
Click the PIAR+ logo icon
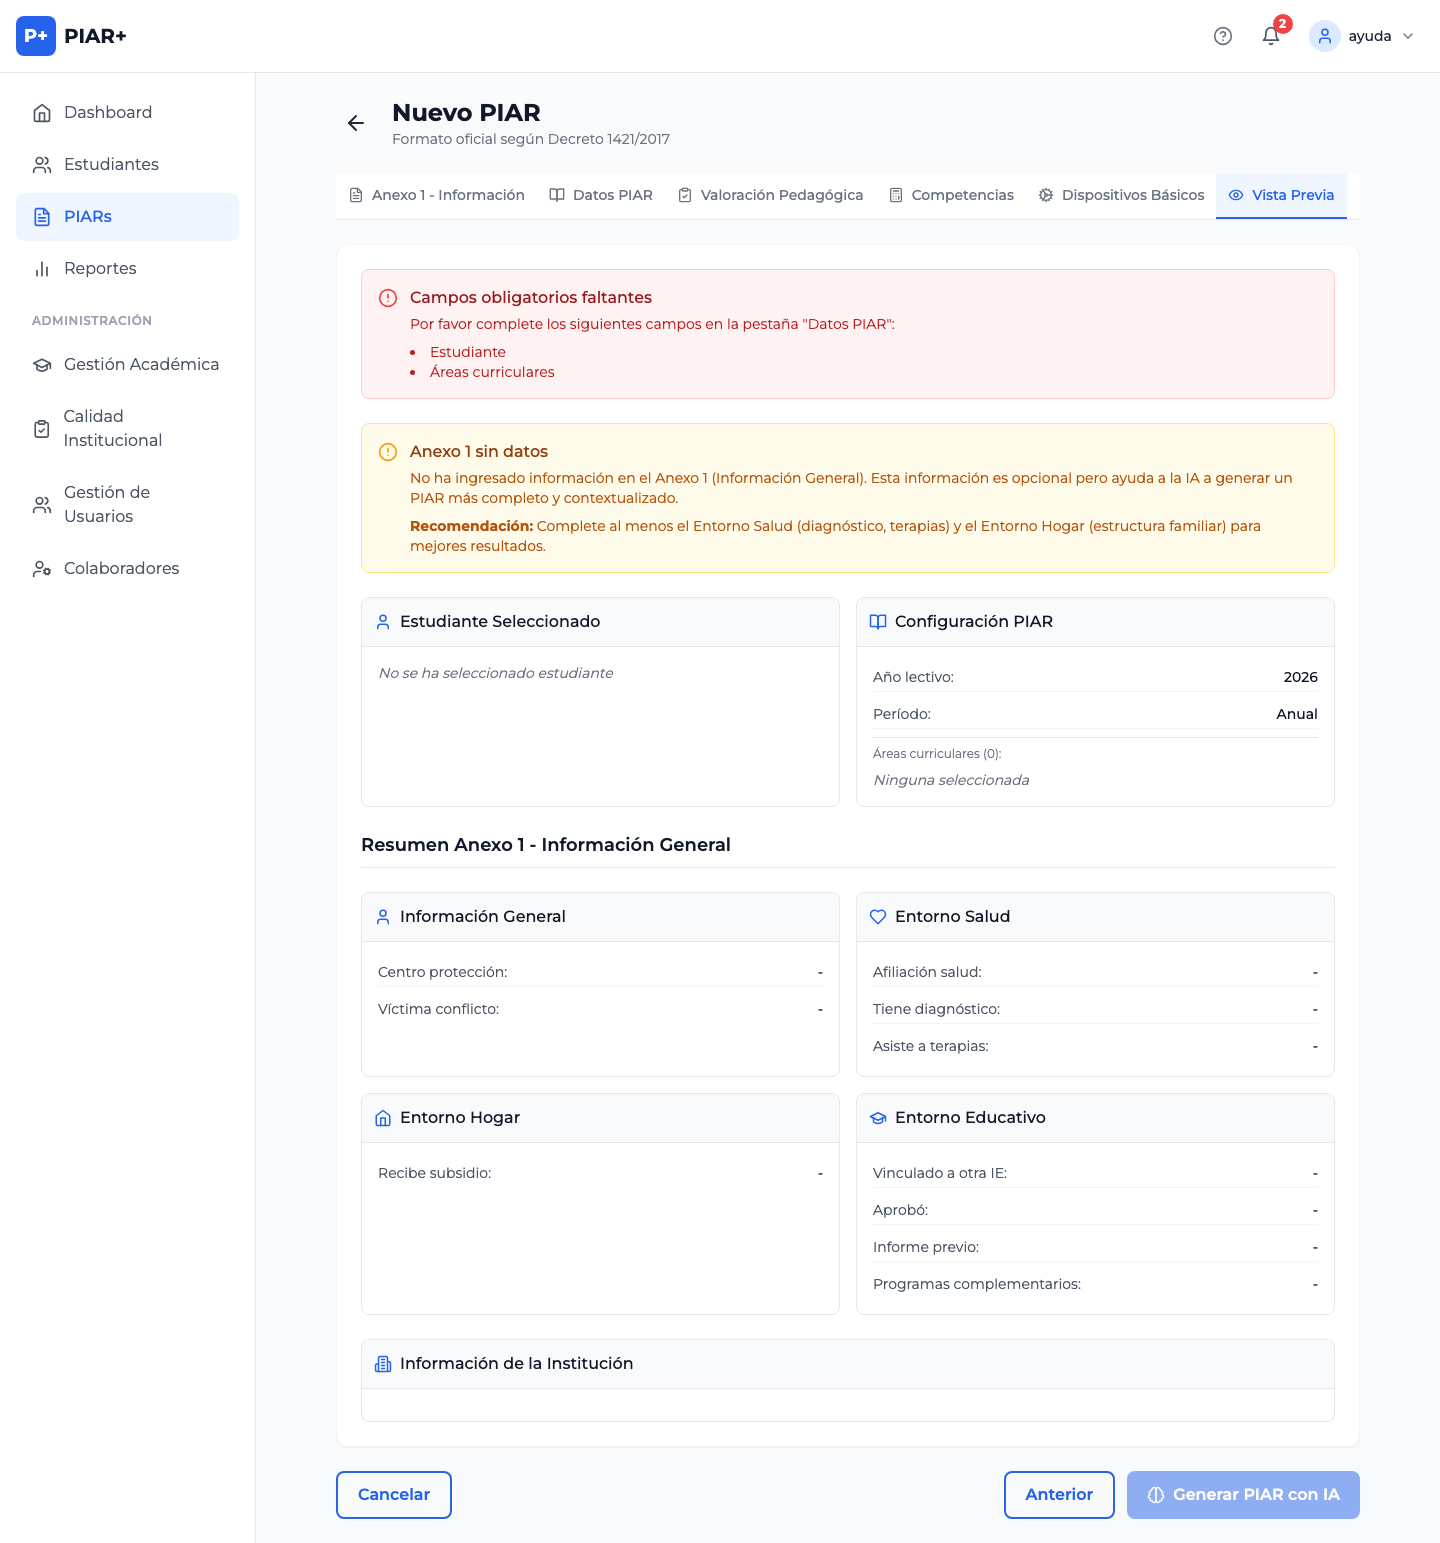[36, 36]
